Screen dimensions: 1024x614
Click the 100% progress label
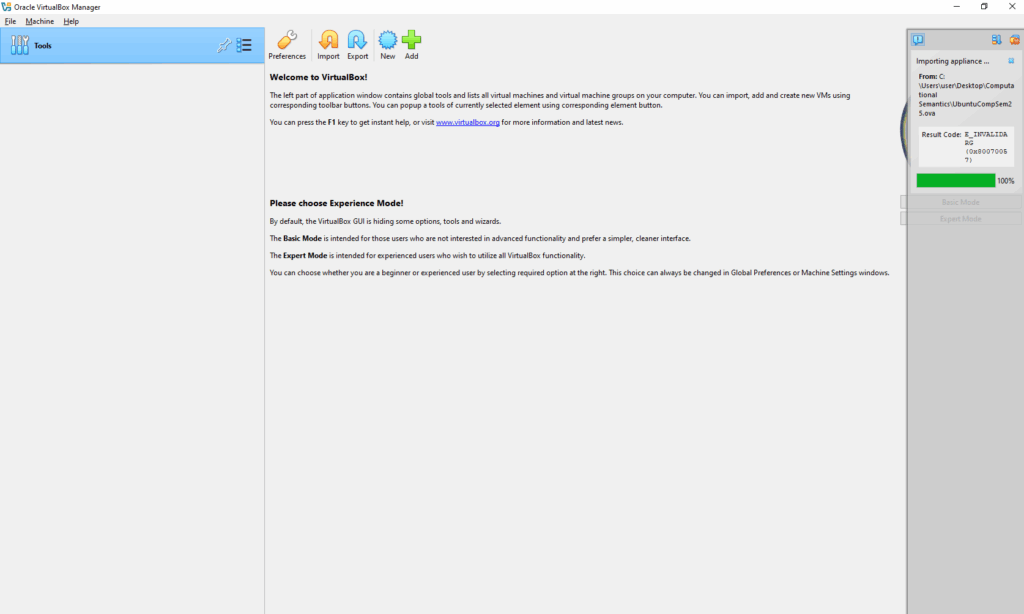tap(1006, 181)
